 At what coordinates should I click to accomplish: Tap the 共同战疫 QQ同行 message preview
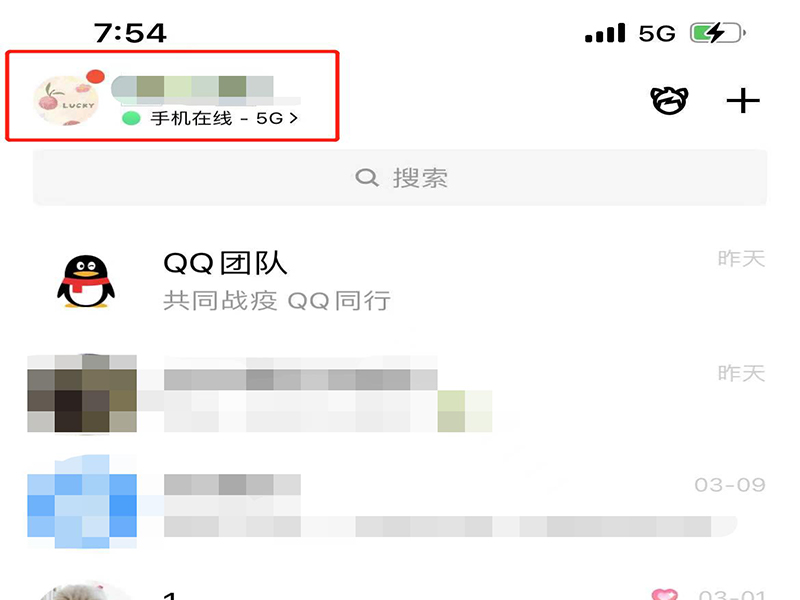277,301
